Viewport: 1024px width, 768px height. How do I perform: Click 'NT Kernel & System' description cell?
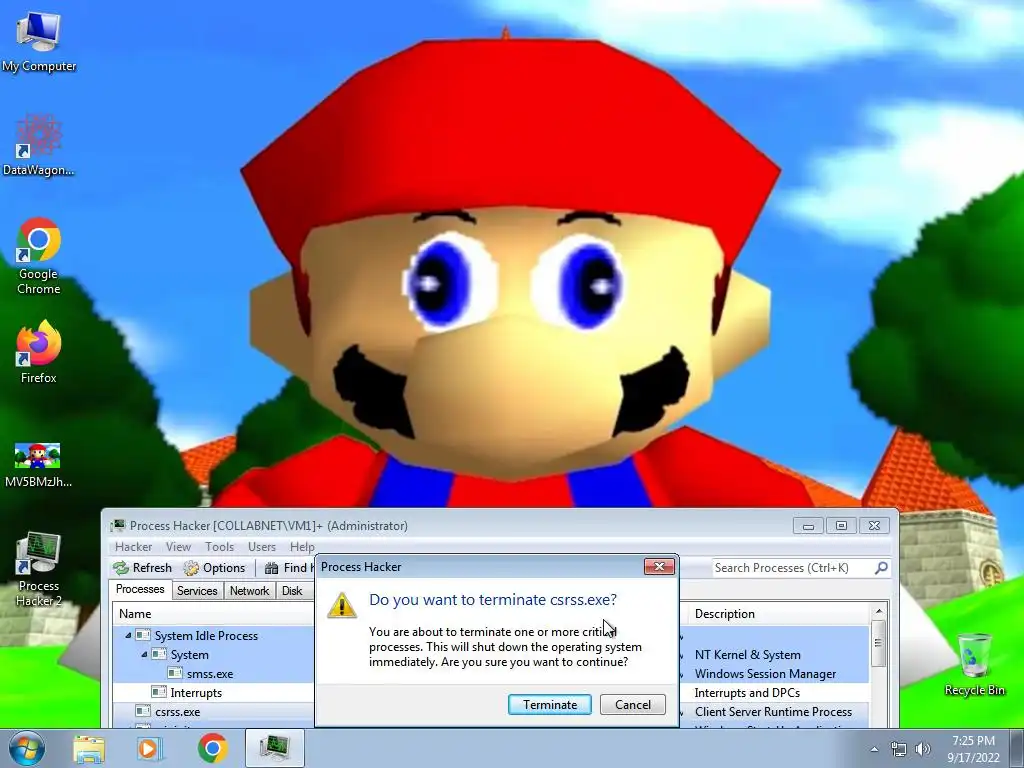(x=747, y=654)
